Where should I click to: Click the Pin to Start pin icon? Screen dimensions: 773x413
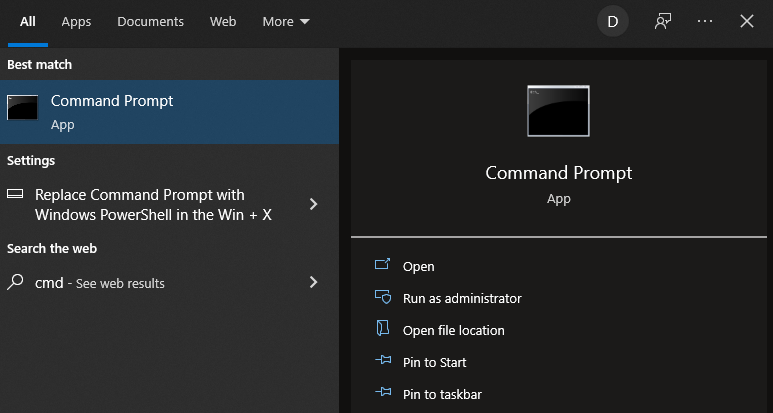click(x=383, y=360)
